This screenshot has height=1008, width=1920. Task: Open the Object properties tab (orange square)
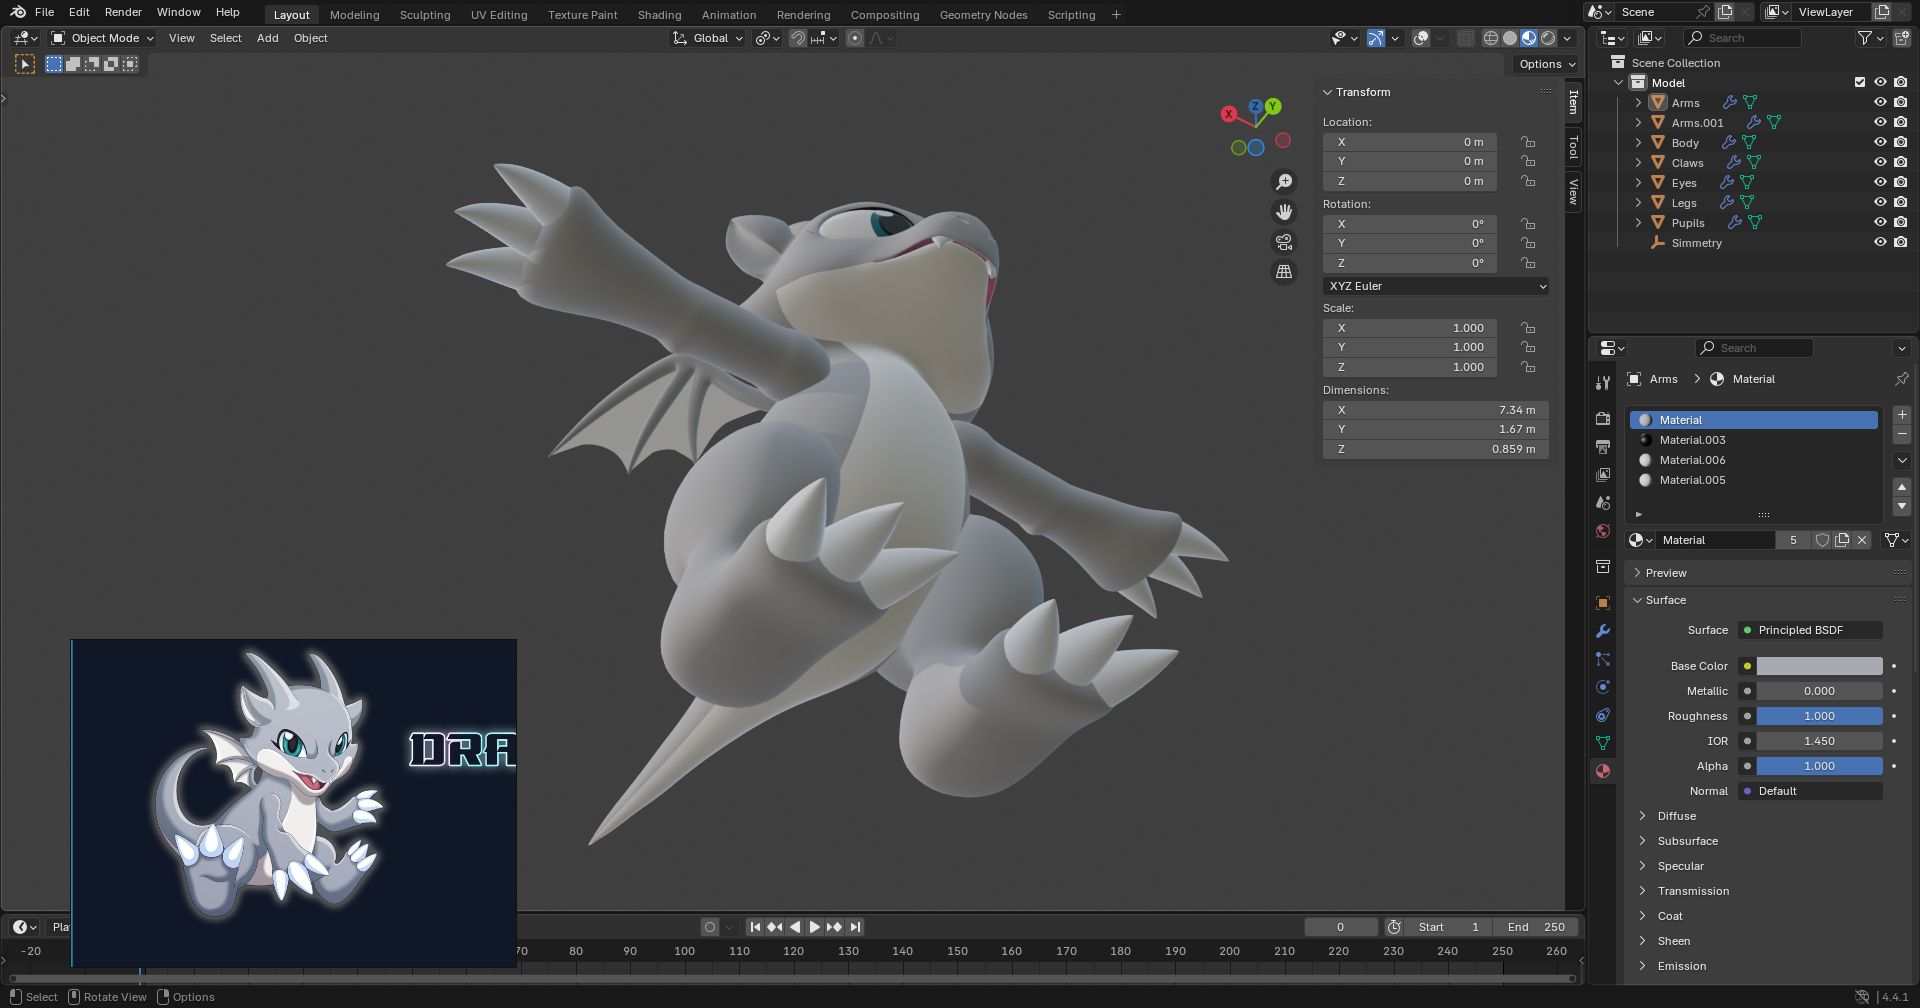pos(1603,603)
